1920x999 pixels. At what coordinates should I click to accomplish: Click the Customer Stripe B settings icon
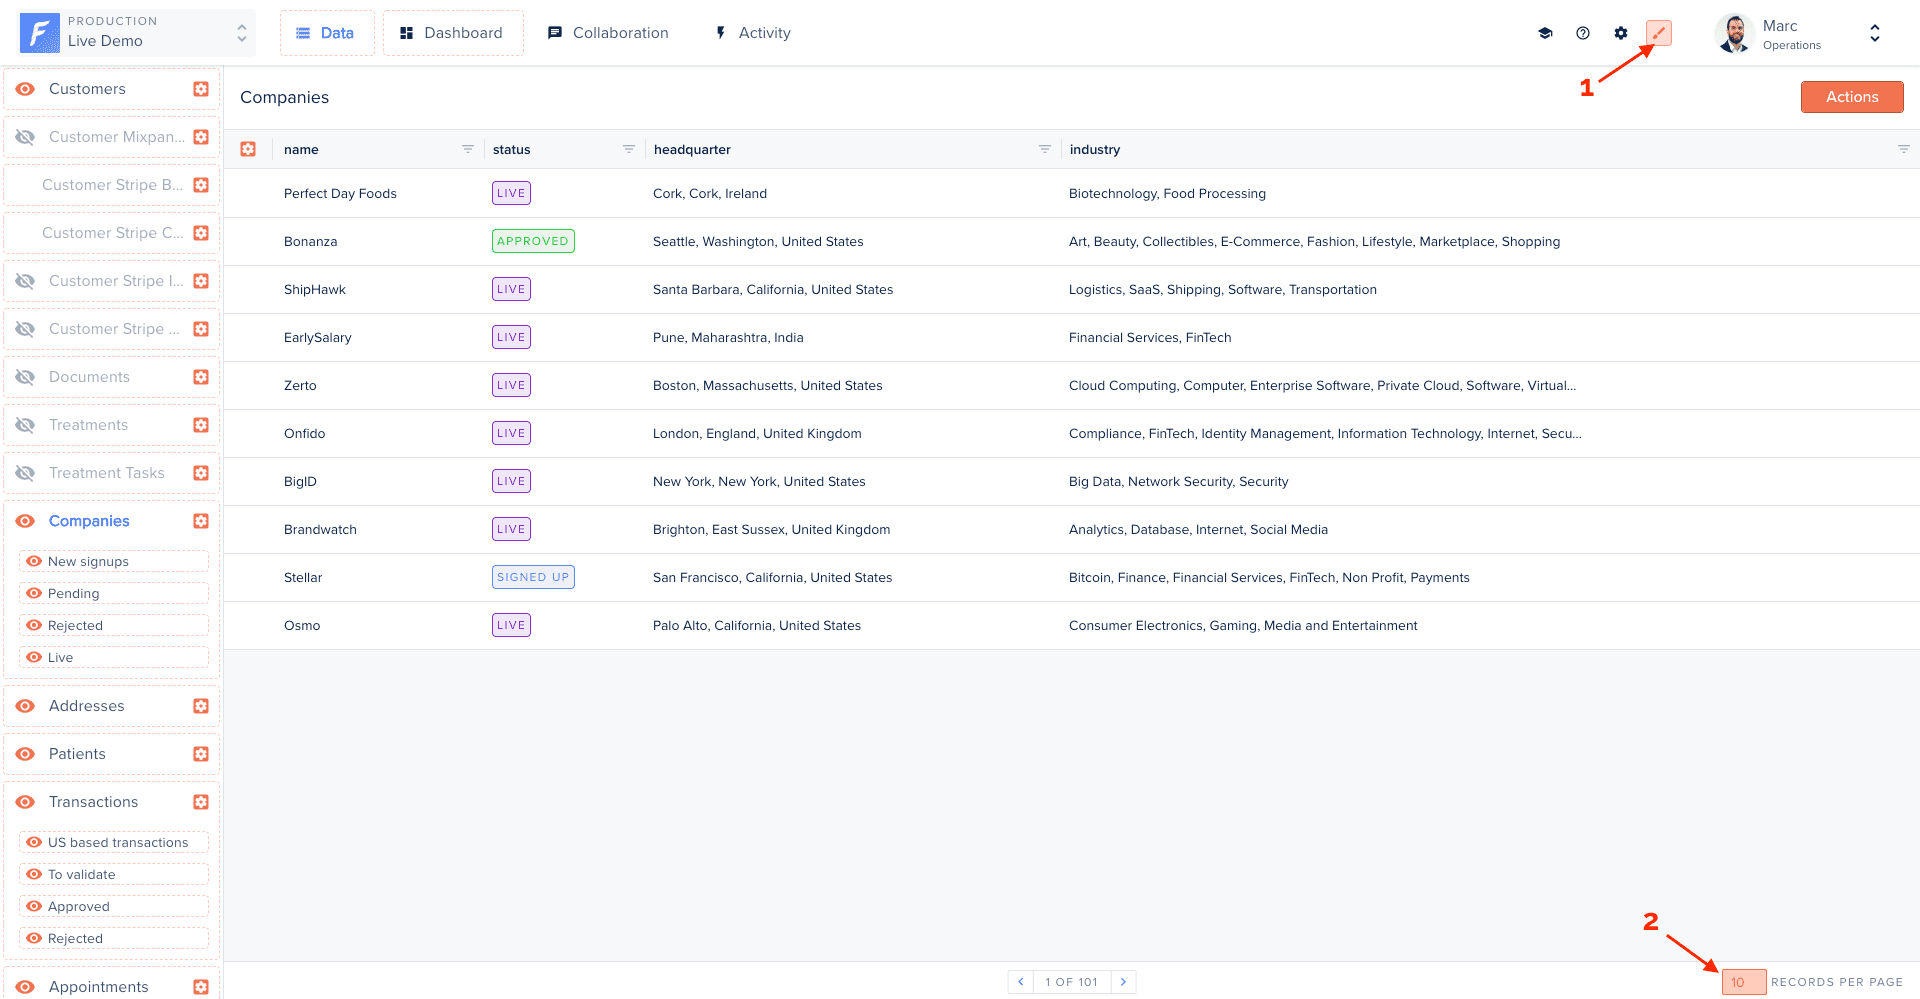click(201, 185)
